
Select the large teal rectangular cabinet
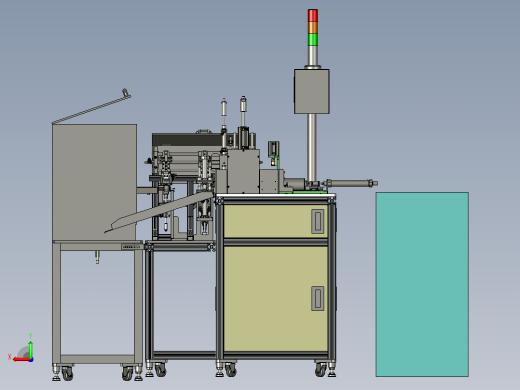pos(422,284)
